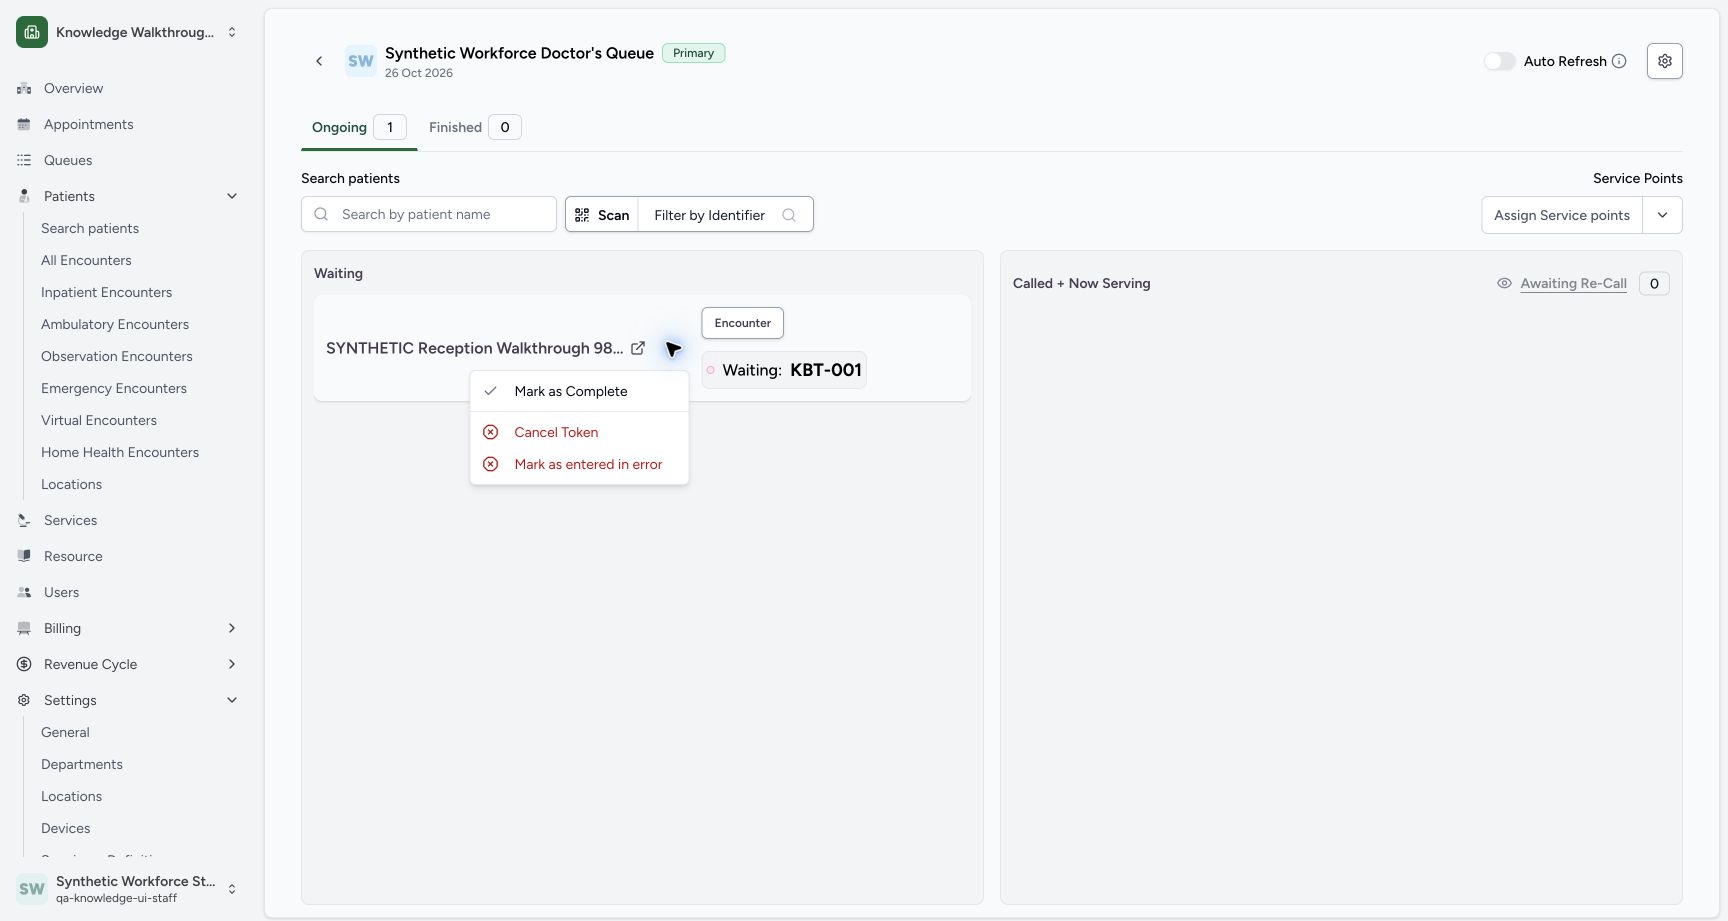Toggle the Auto Refresh switch

coord(1499,61)
